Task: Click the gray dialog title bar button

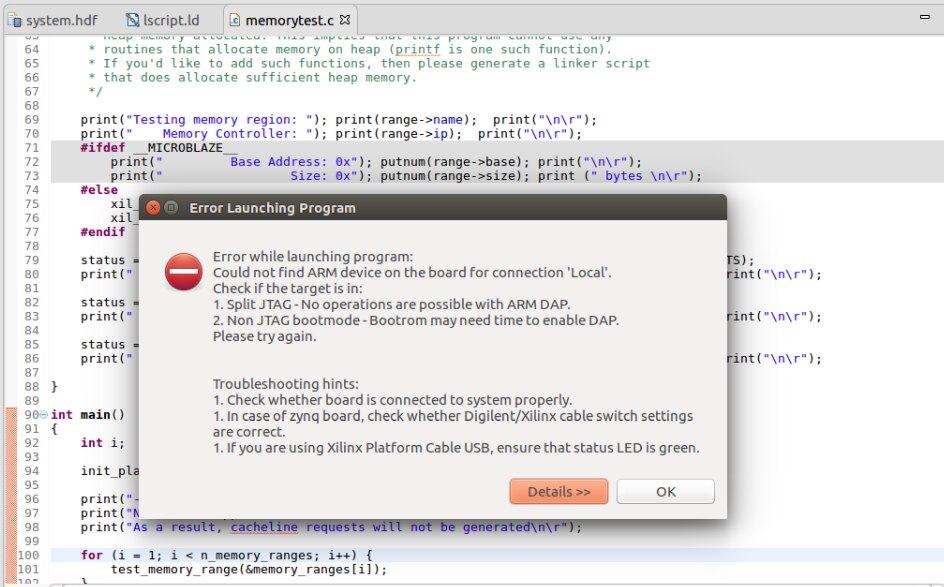Action: tap(171, 208)
